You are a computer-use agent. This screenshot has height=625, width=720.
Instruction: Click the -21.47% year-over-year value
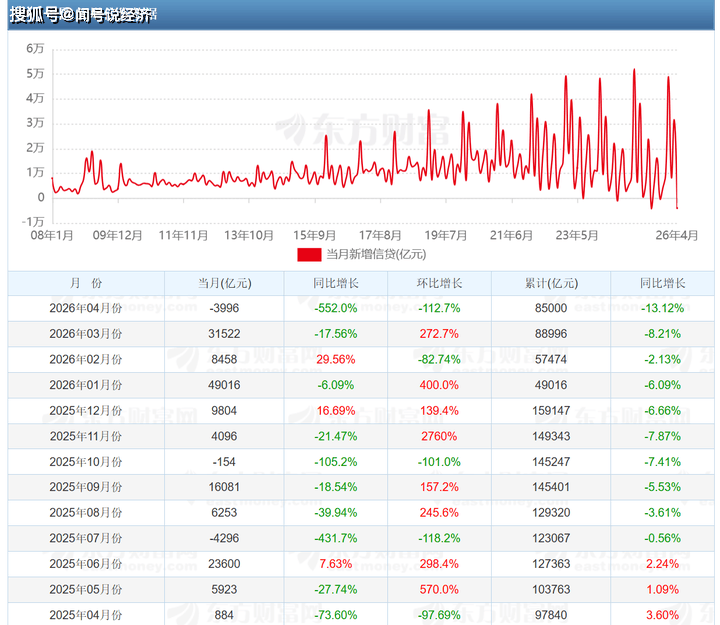336,436
